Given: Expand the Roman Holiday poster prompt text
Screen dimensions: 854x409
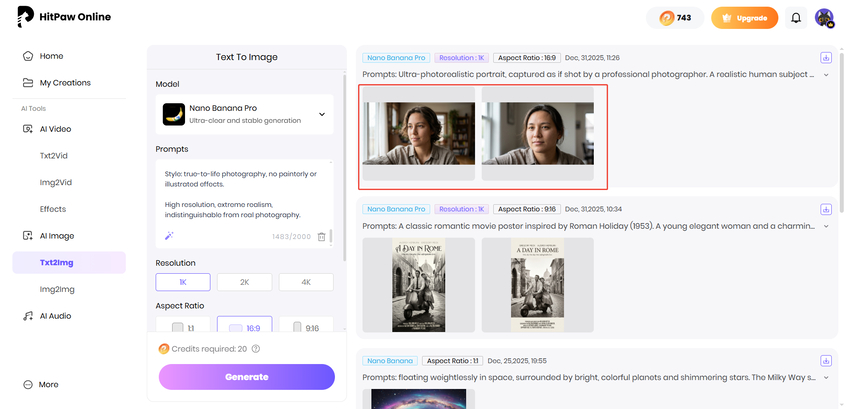Looking at the screenshot, I should pos(826,226).
